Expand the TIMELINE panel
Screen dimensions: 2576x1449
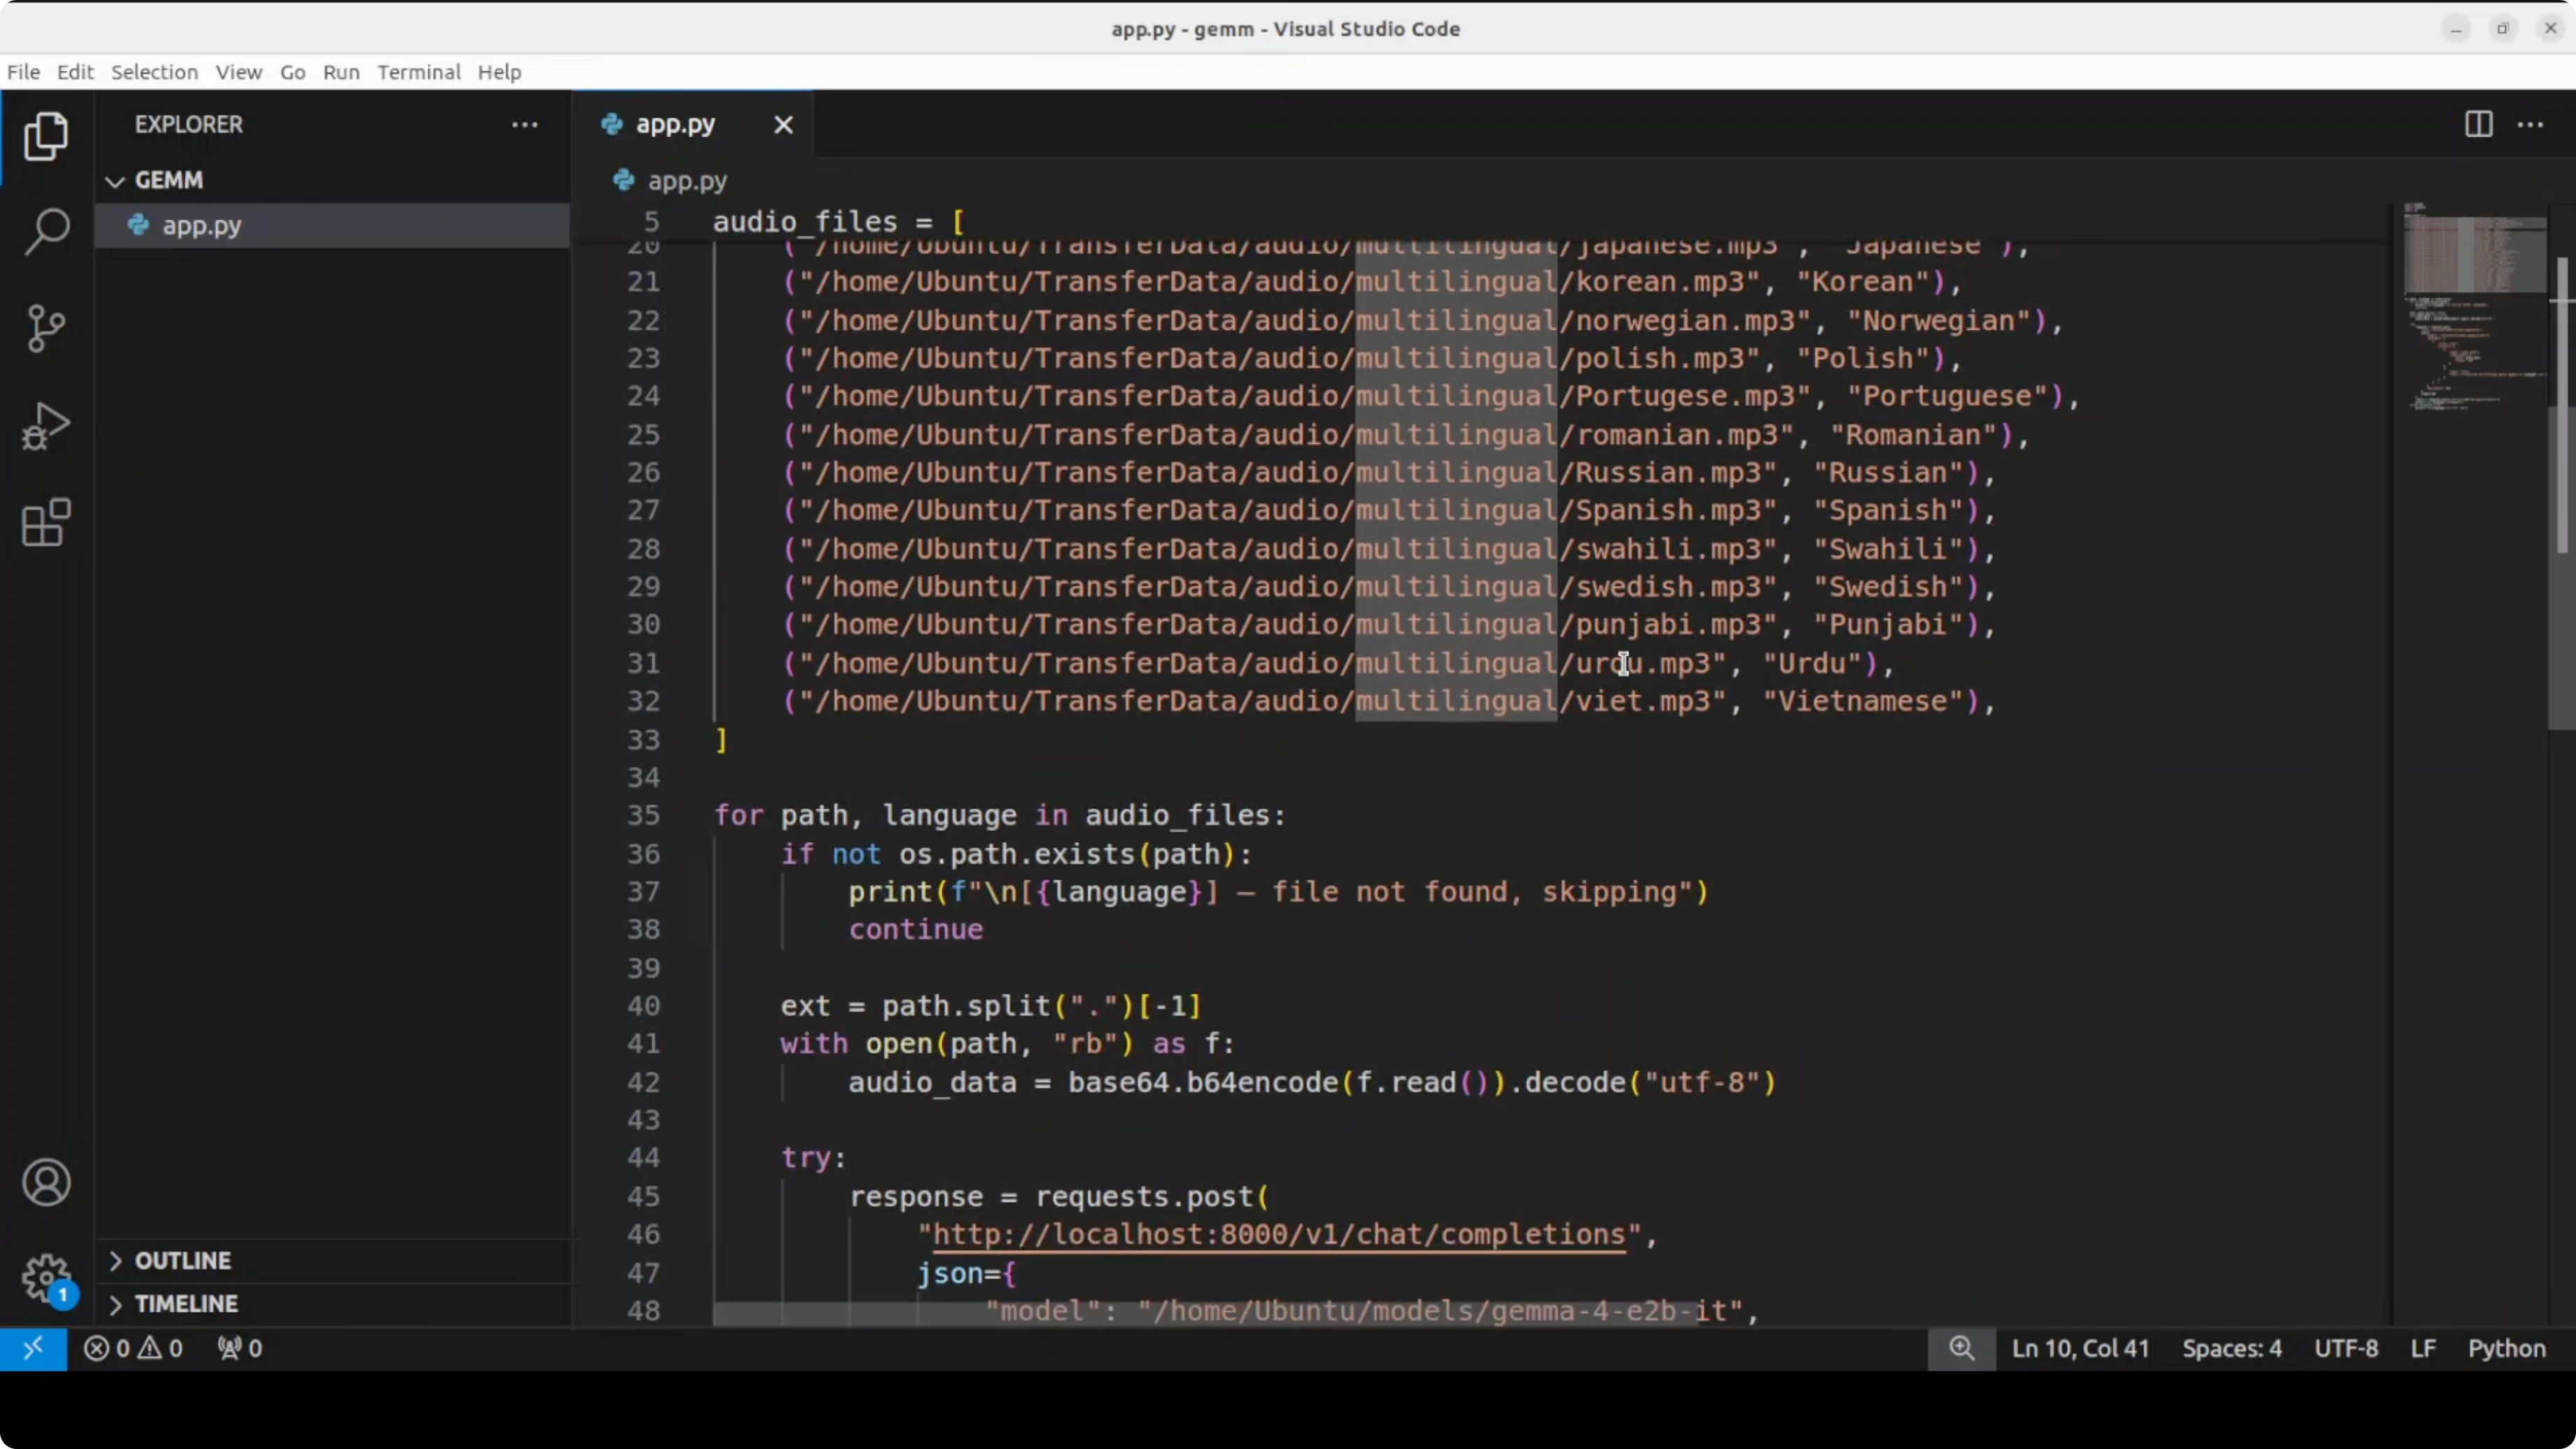pyautogui.click(x=185, y=1304)
